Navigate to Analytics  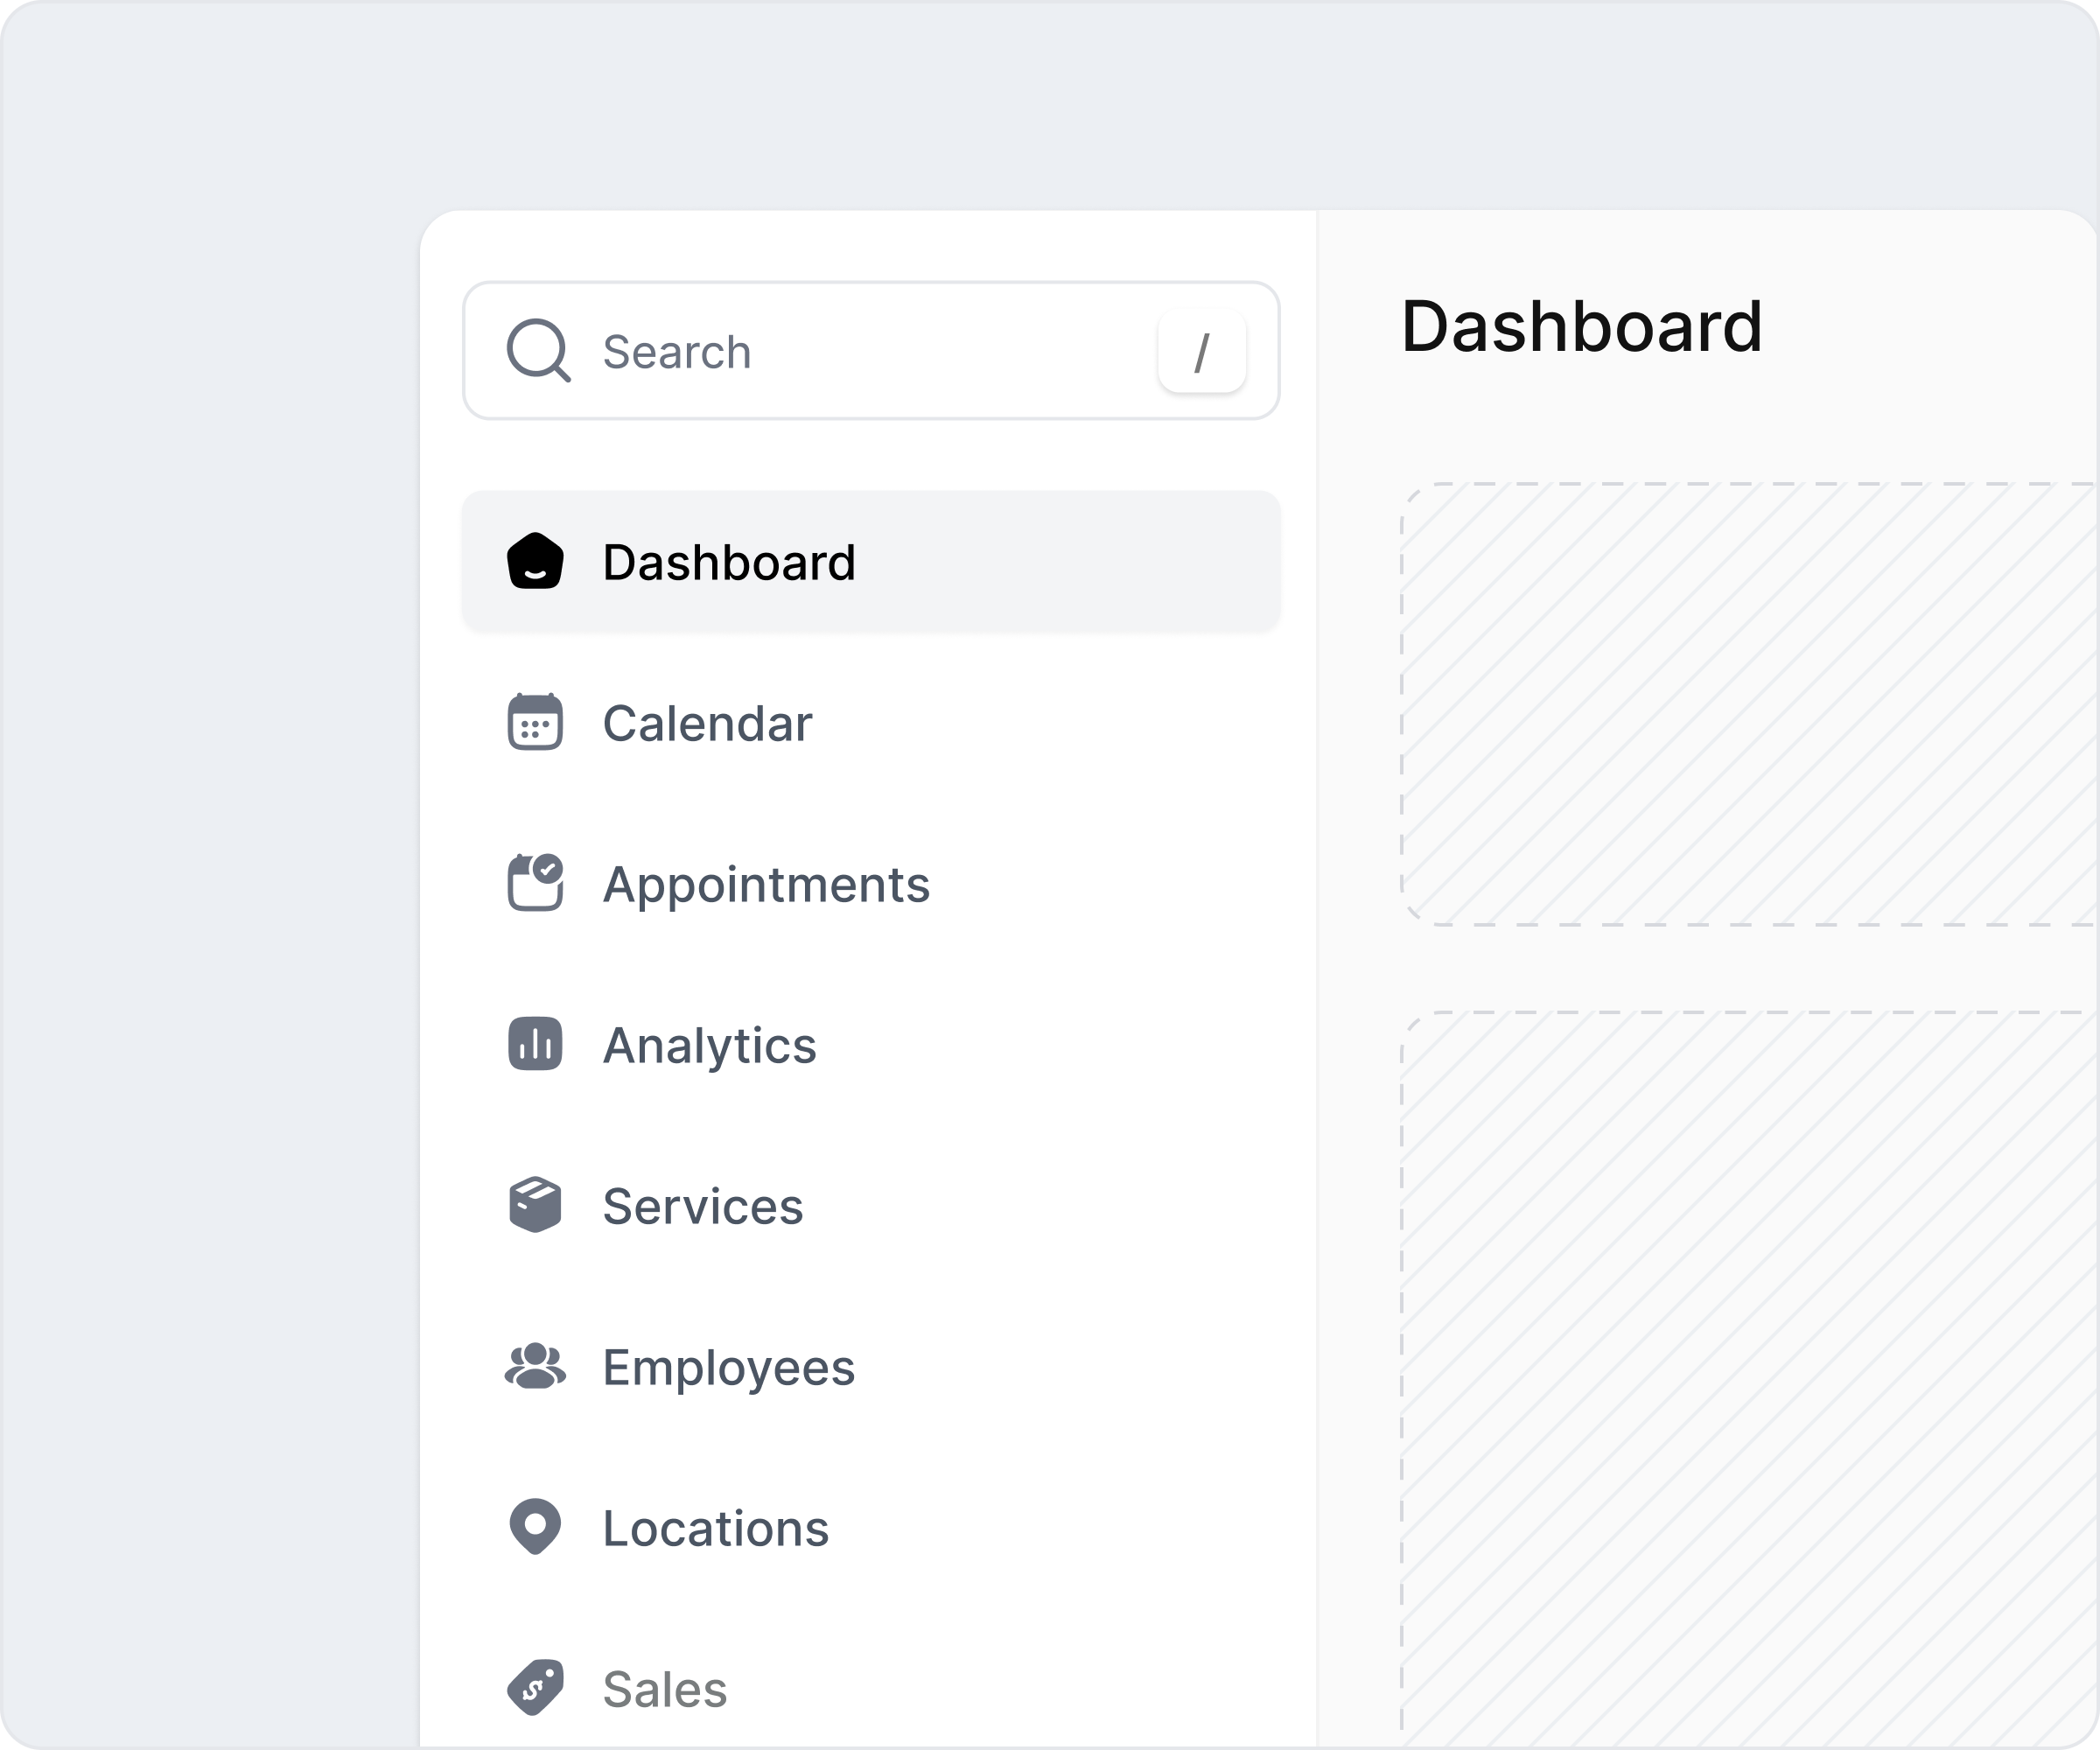click(709, 1045)
